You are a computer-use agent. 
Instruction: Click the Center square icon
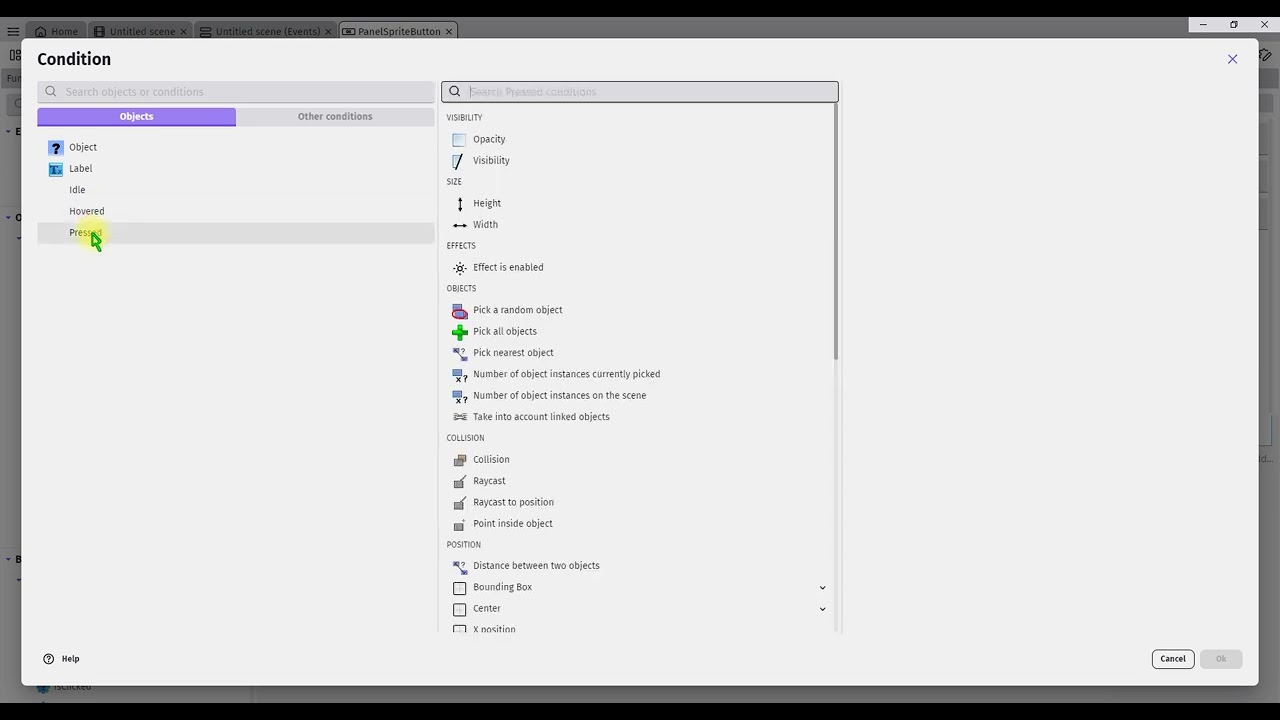(x=459, y=609)
